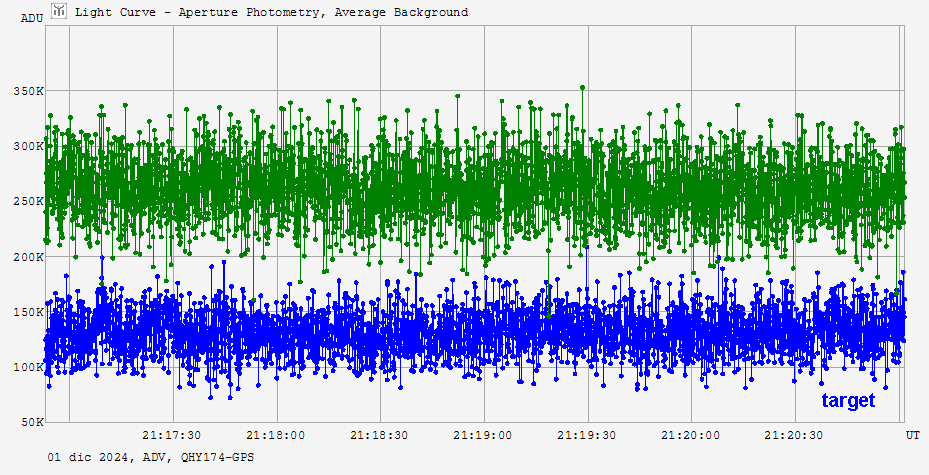Click the 21:18:00 time label
The height and width of the screenshot is (475, 929).
pos(276,435)
